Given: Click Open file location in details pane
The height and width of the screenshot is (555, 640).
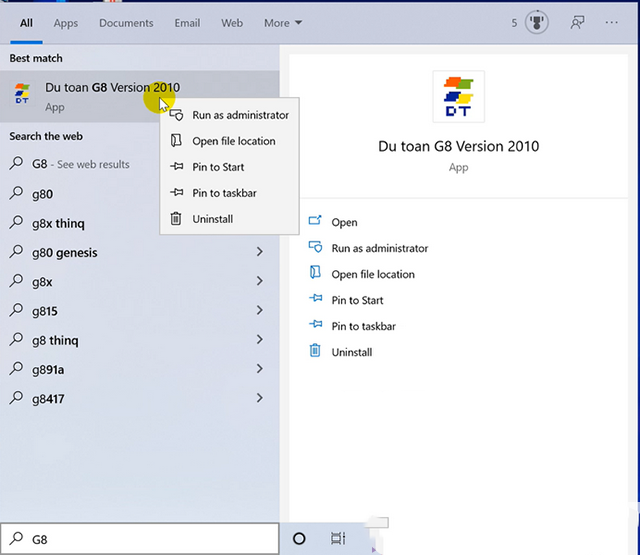Looking at the screenshot, I should tap(373, 274).
